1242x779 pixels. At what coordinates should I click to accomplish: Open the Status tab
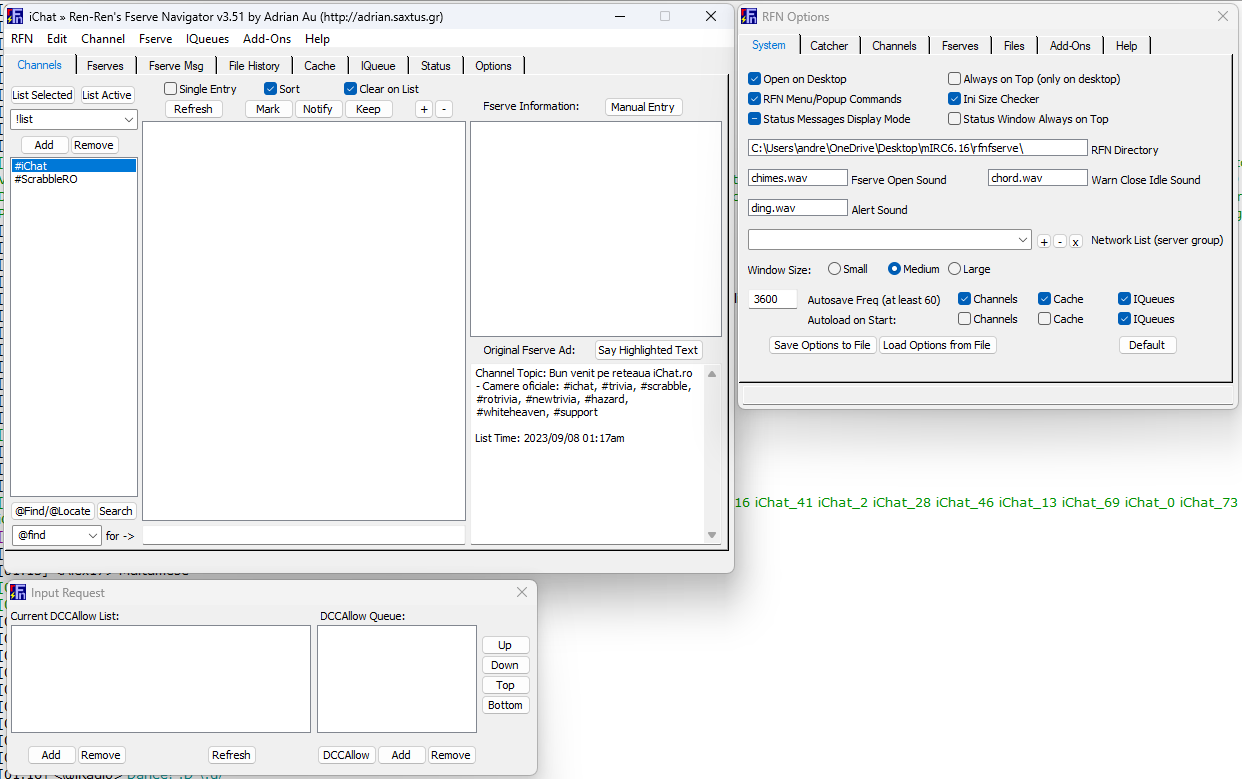click(x=435, y=66)
